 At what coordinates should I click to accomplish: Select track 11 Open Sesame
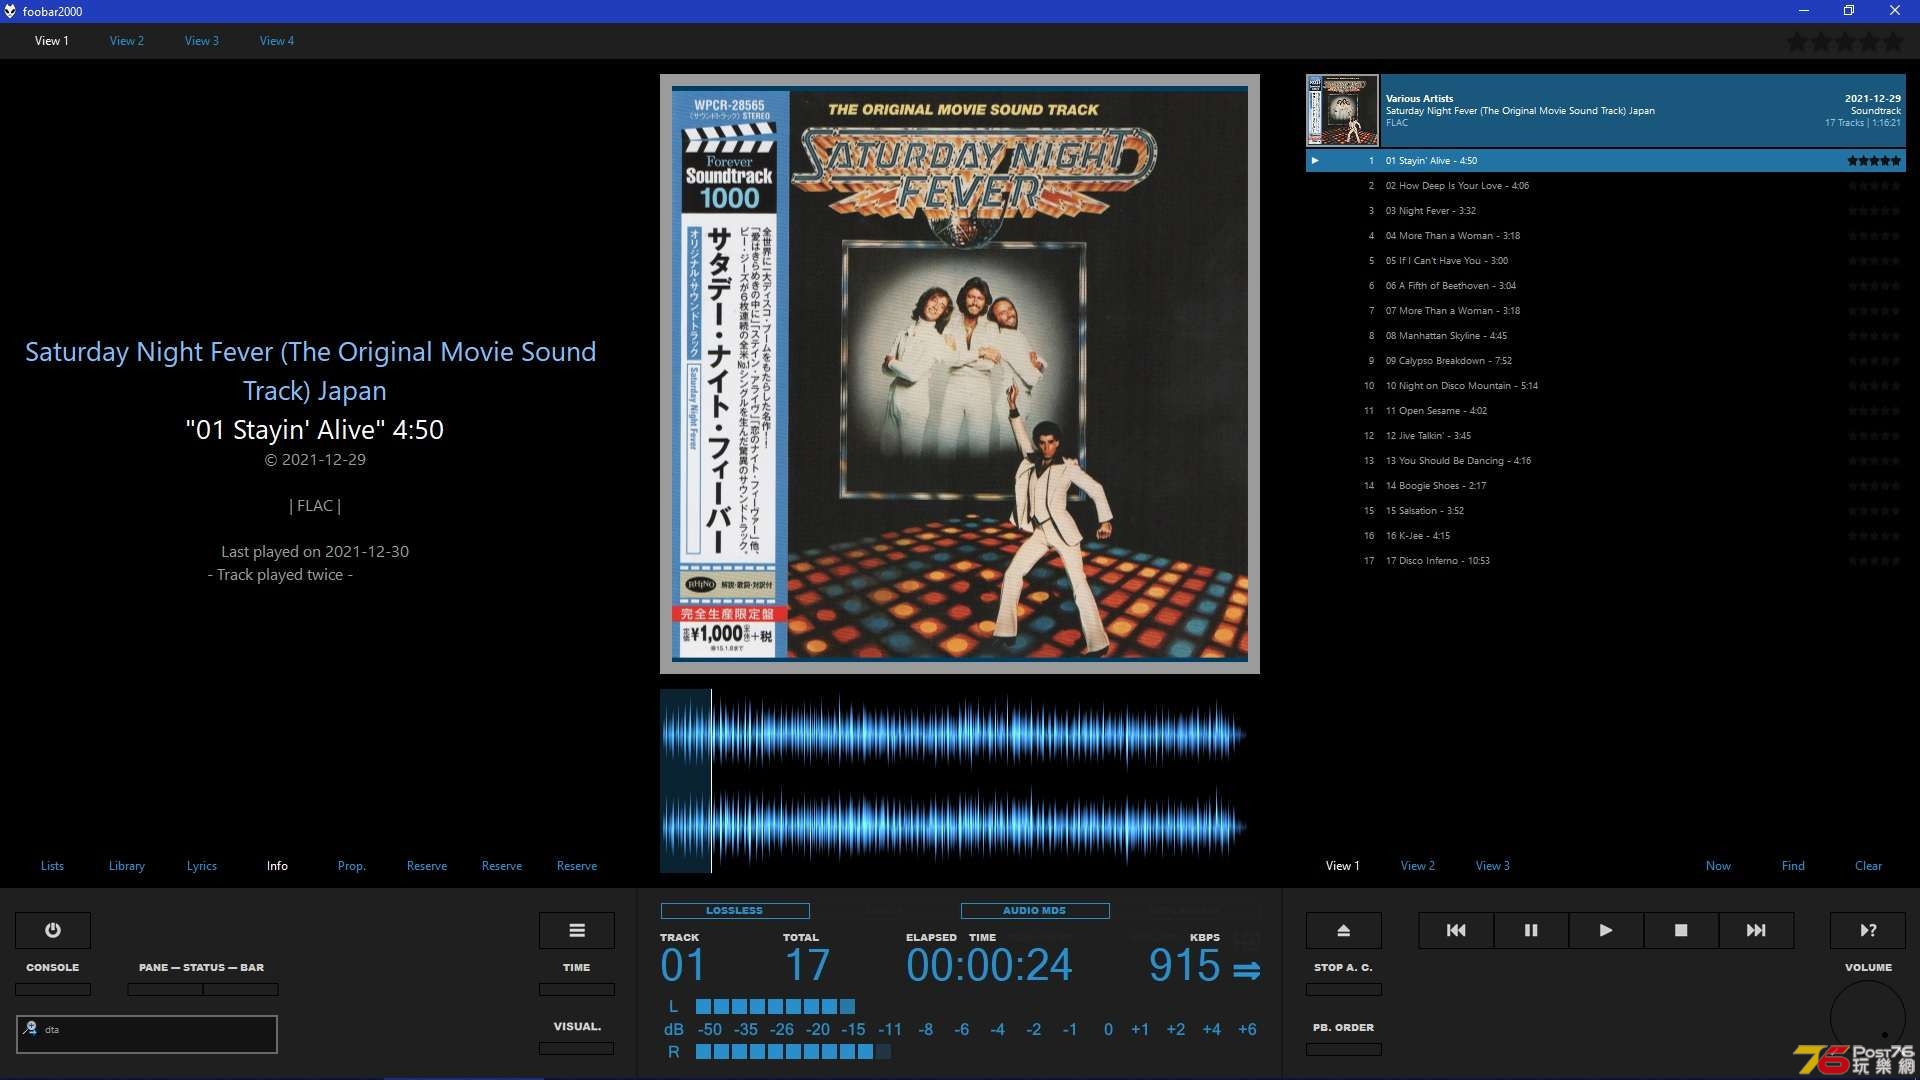(1606, 411)
